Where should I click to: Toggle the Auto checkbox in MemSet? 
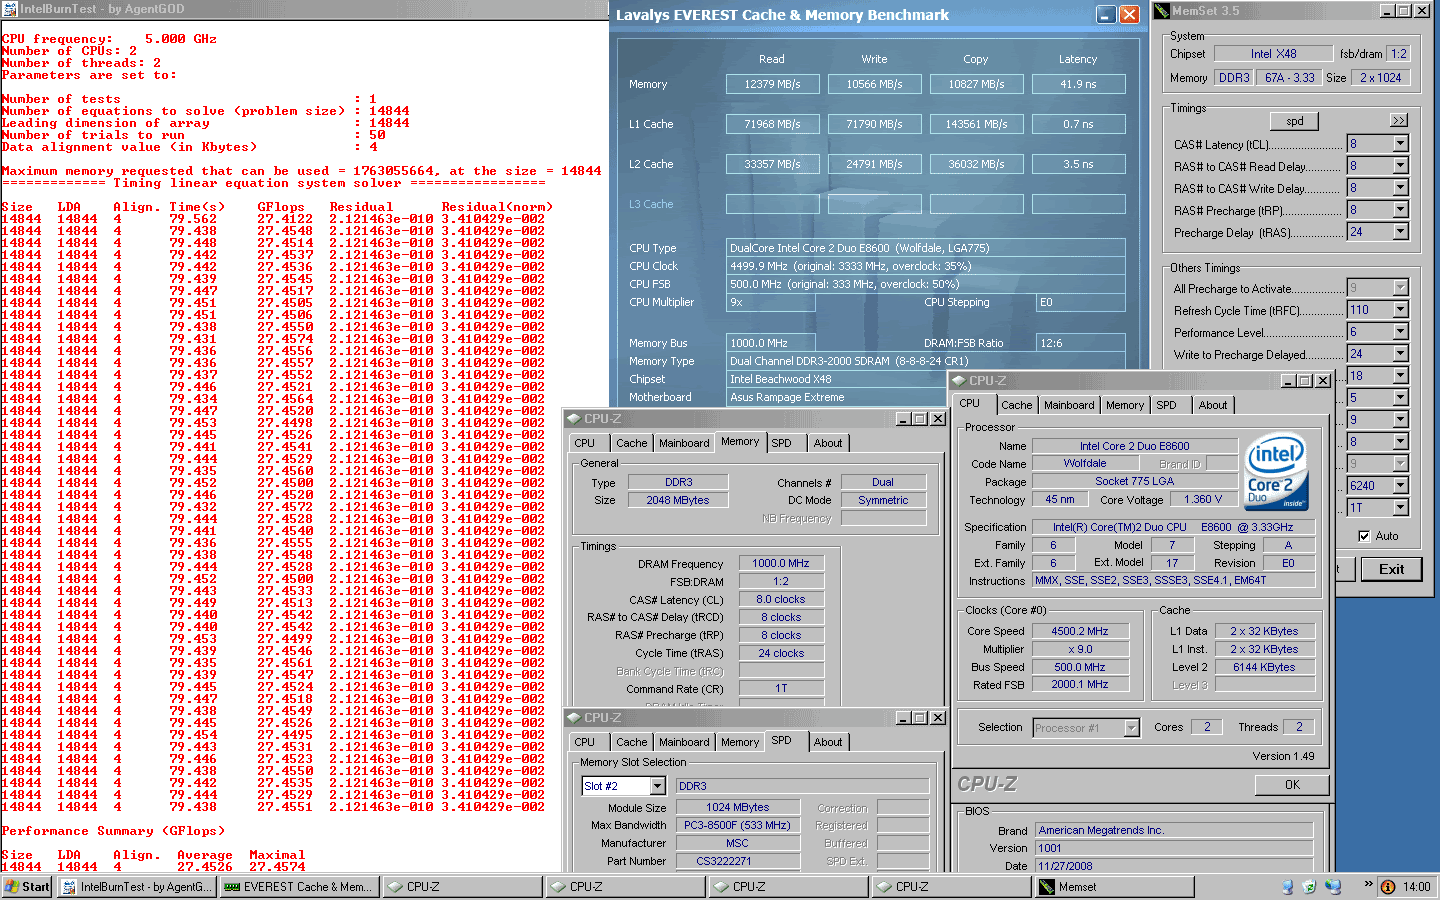coord(1364,536)
